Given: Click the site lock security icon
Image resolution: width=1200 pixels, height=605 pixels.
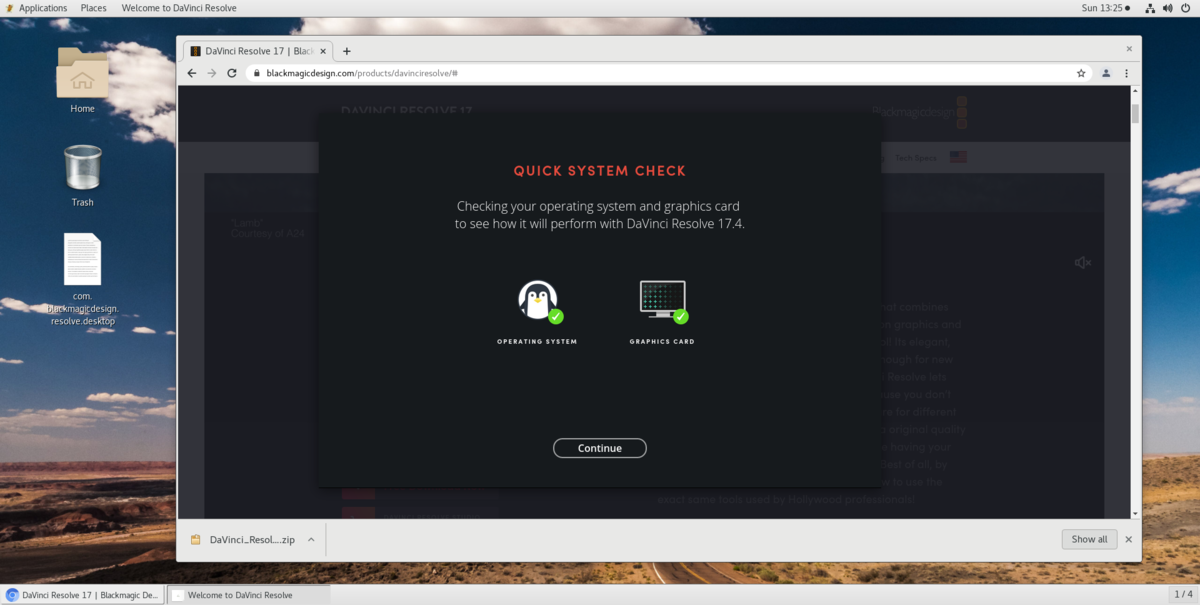Looking at the screenshot, I should pyautogui.click(x=256, y=73).
